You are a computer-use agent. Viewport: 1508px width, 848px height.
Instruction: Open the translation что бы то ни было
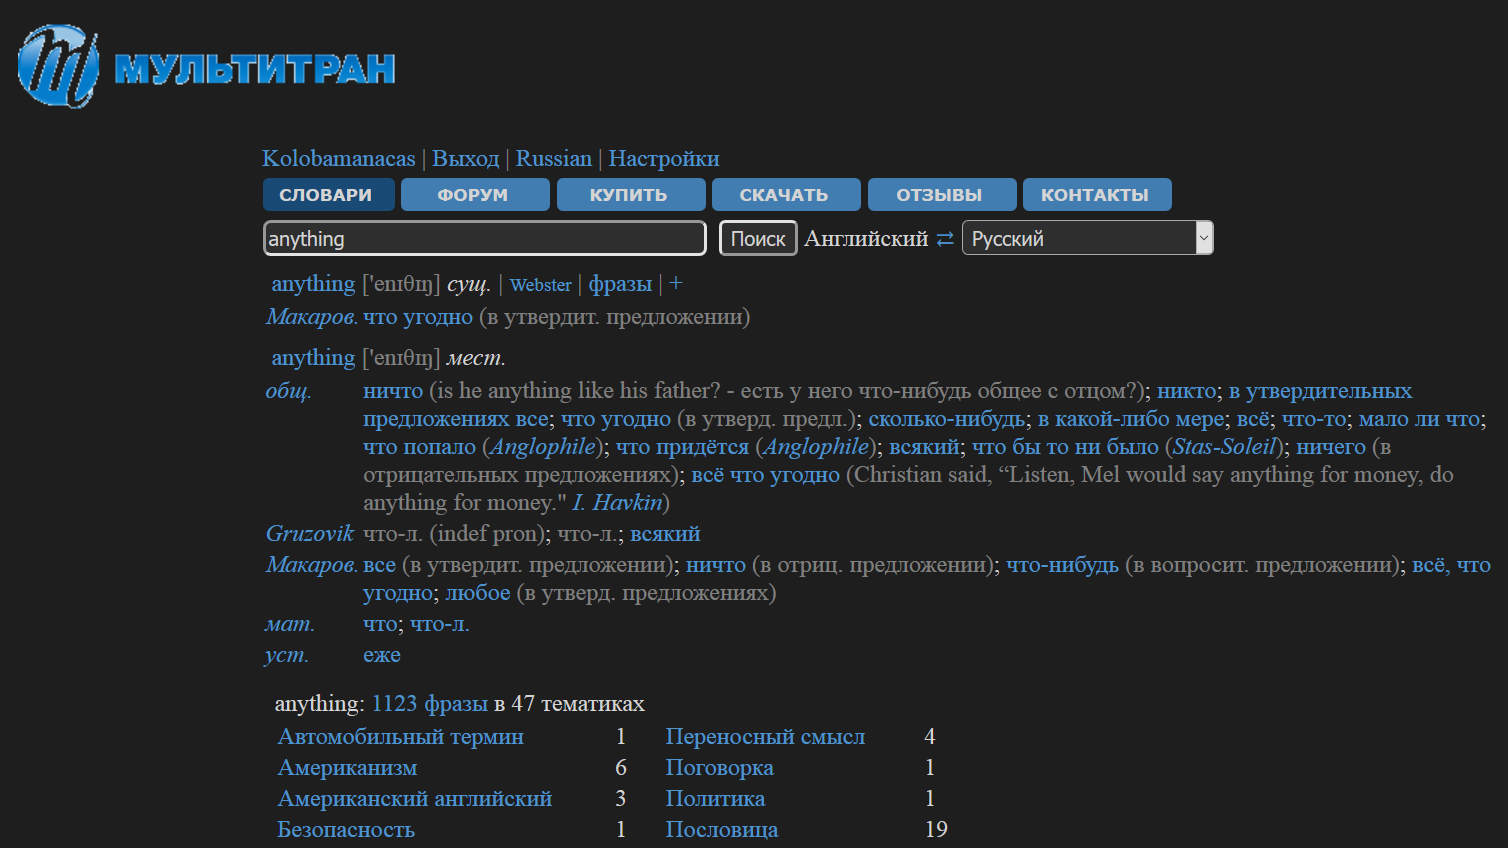point(1065,447)
